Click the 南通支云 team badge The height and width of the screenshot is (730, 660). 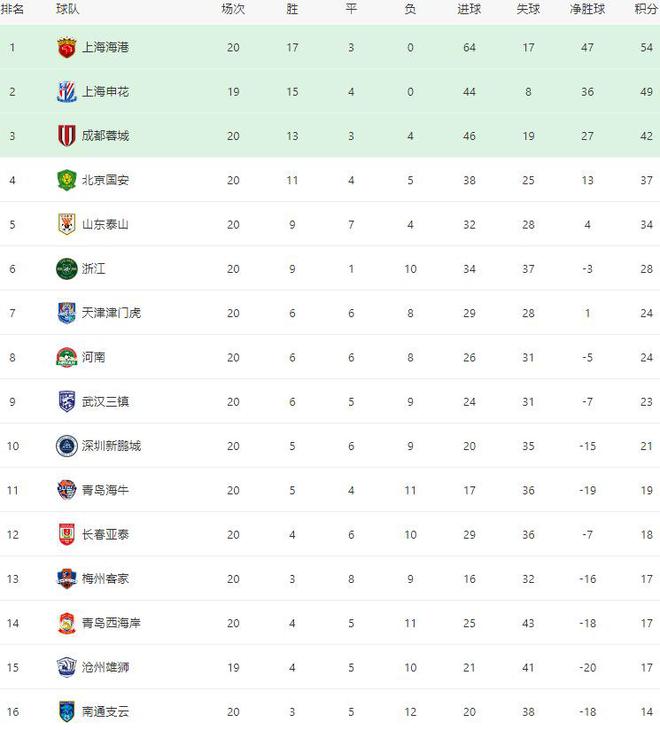[x=67, y=712]
